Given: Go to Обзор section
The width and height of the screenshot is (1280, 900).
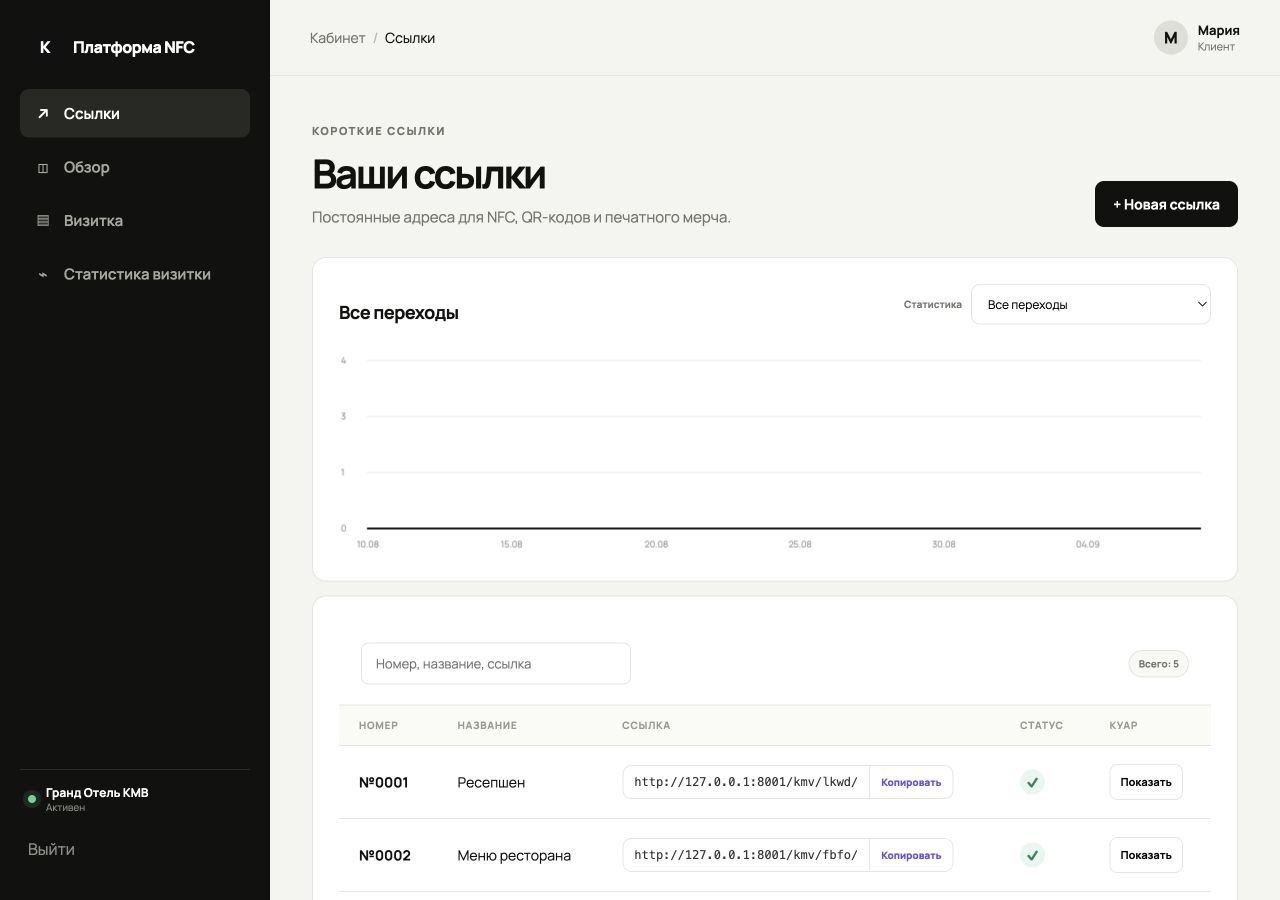Looking at the screenshot, I should 135,167.
